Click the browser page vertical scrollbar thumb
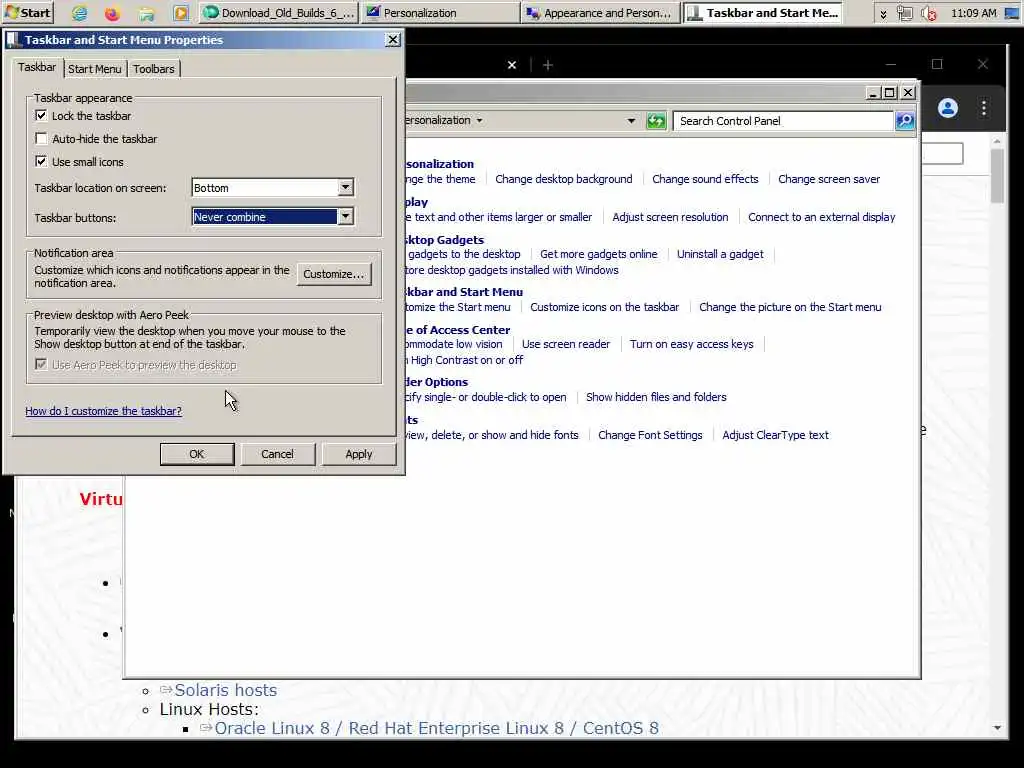 pos(997,176)
